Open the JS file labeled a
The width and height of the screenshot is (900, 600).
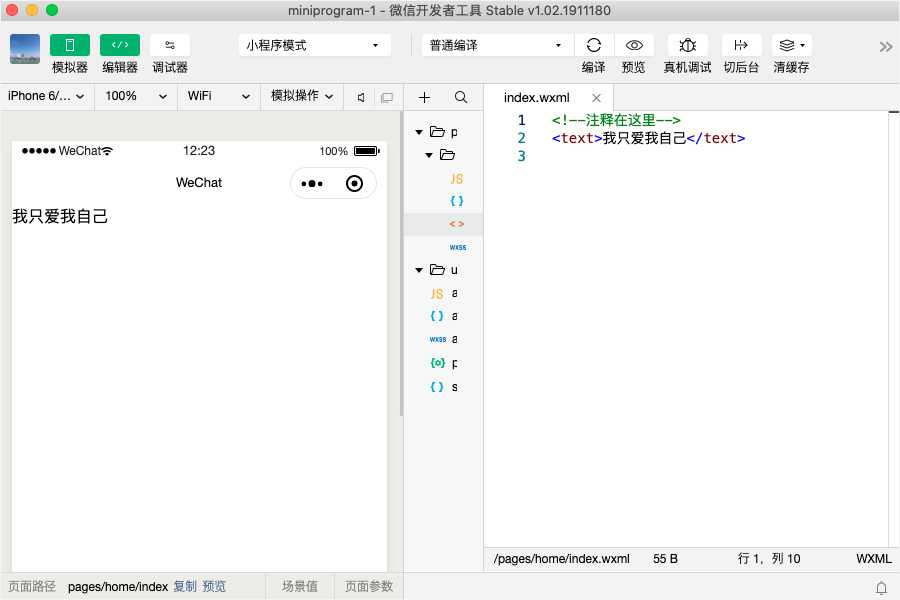pos(443,293)
